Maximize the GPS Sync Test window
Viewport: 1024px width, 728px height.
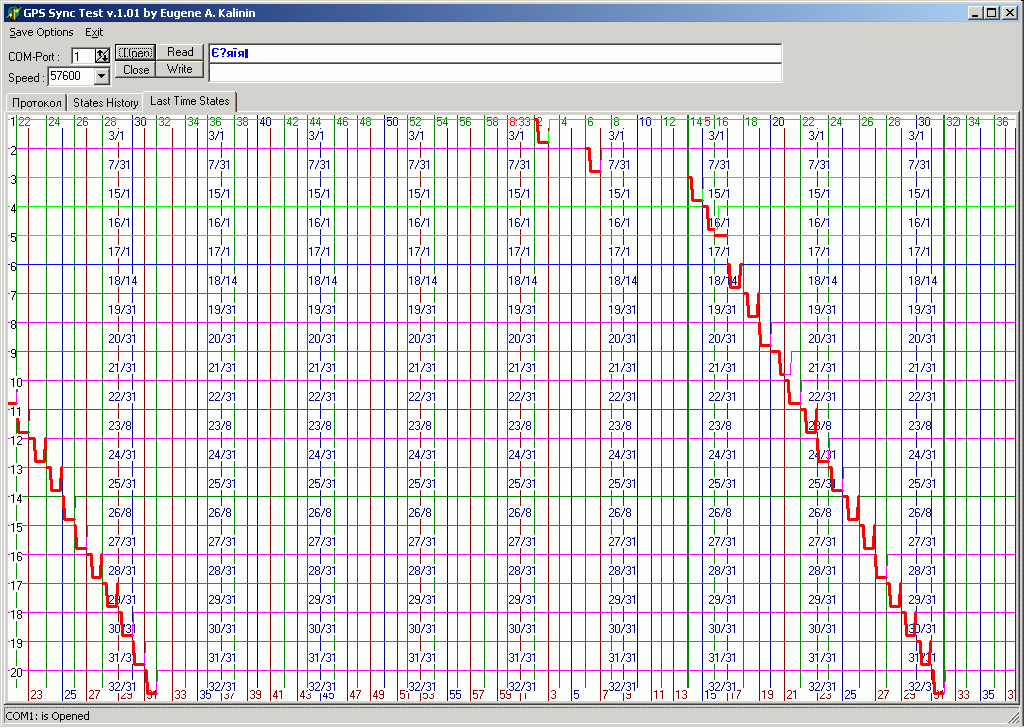[991, 12]
